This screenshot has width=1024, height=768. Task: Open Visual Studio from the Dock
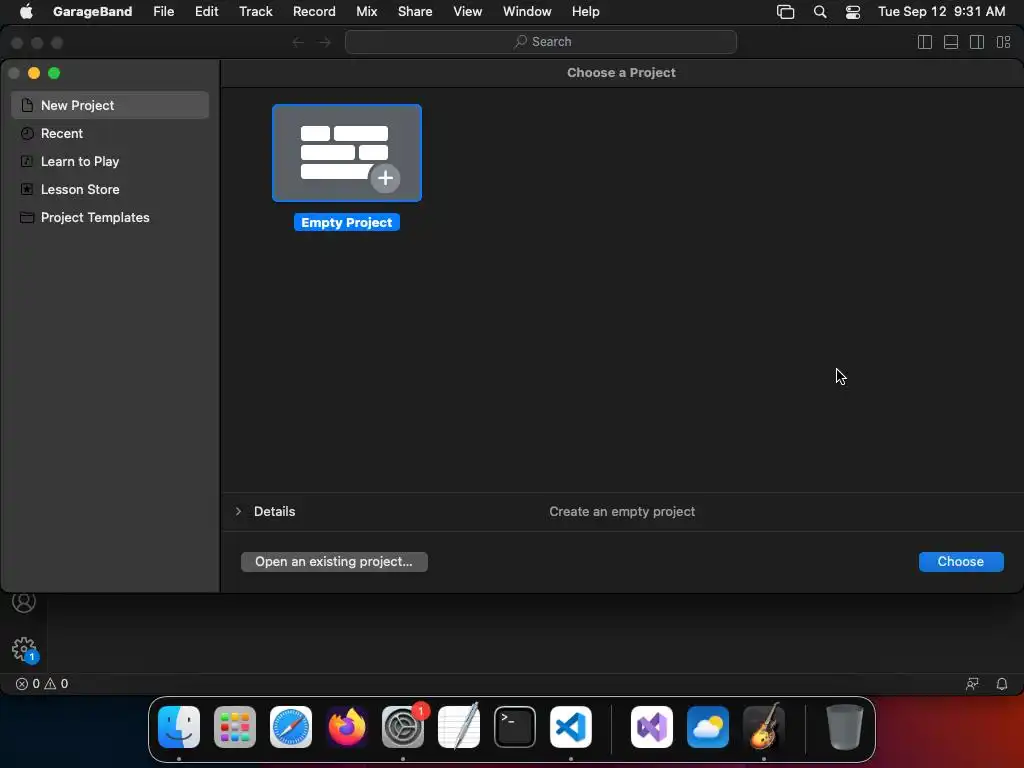[652, 727]
